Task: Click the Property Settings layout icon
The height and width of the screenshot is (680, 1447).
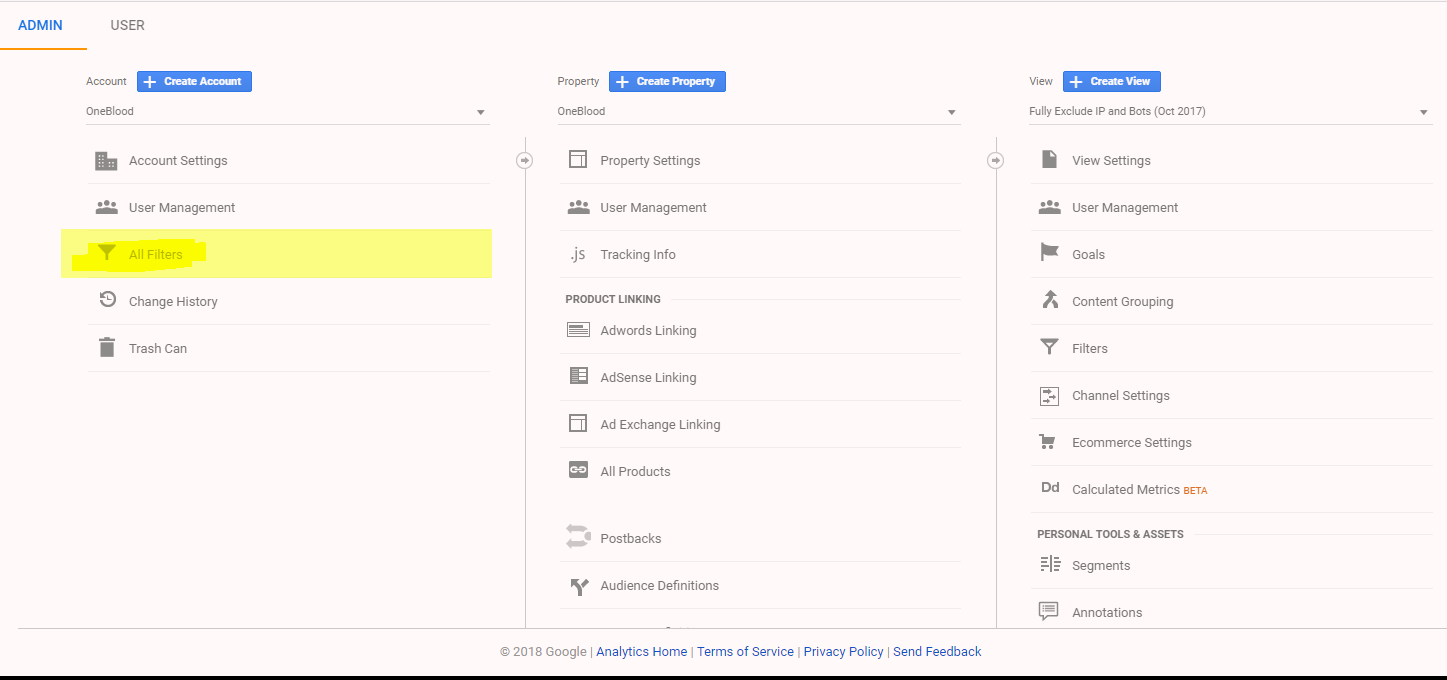Action: (578, 160)
